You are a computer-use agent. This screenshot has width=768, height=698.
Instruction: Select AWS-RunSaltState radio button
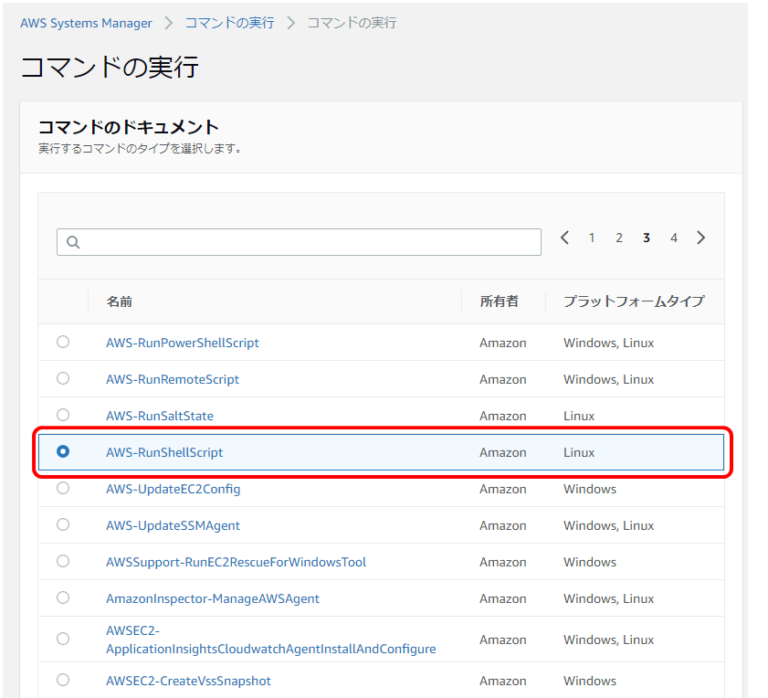coord(63,415)
